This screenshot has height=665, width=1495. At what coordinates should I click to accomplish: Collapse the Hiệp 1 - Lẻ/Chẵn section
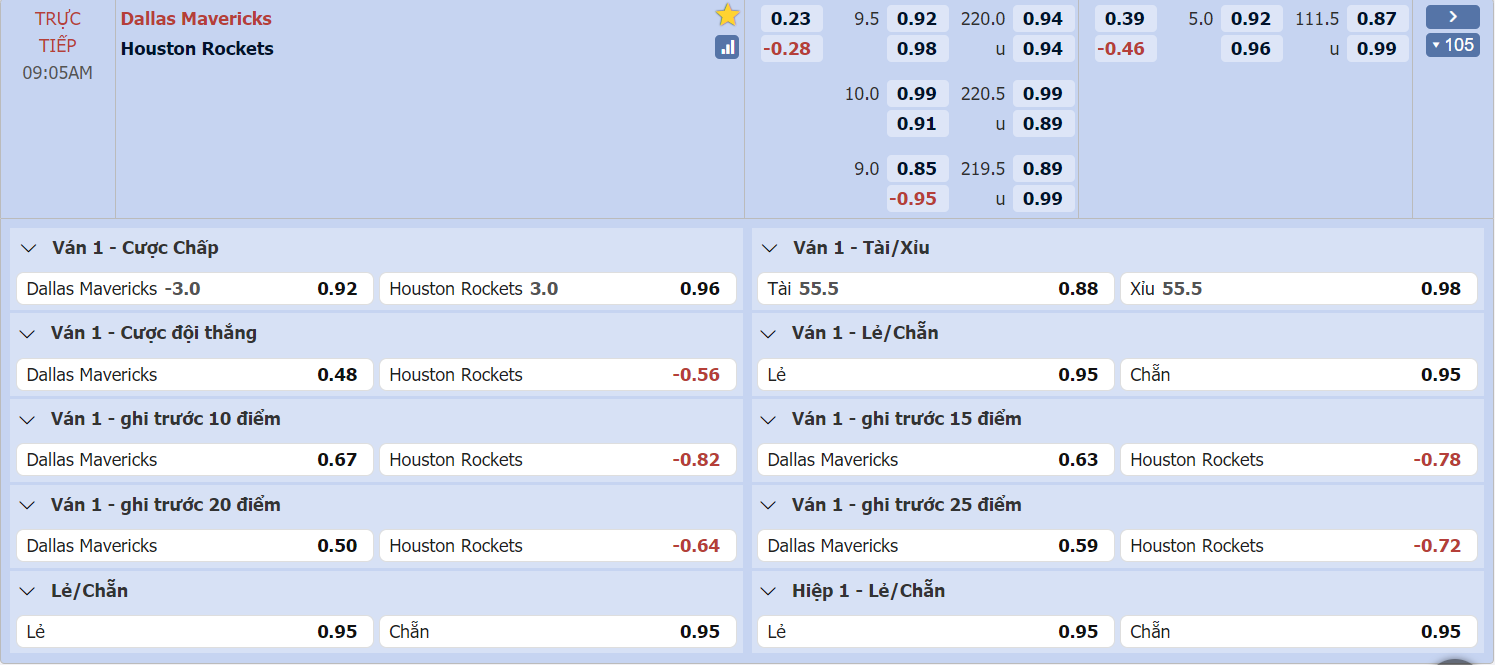pyautogui.click(x=770, y=591)
